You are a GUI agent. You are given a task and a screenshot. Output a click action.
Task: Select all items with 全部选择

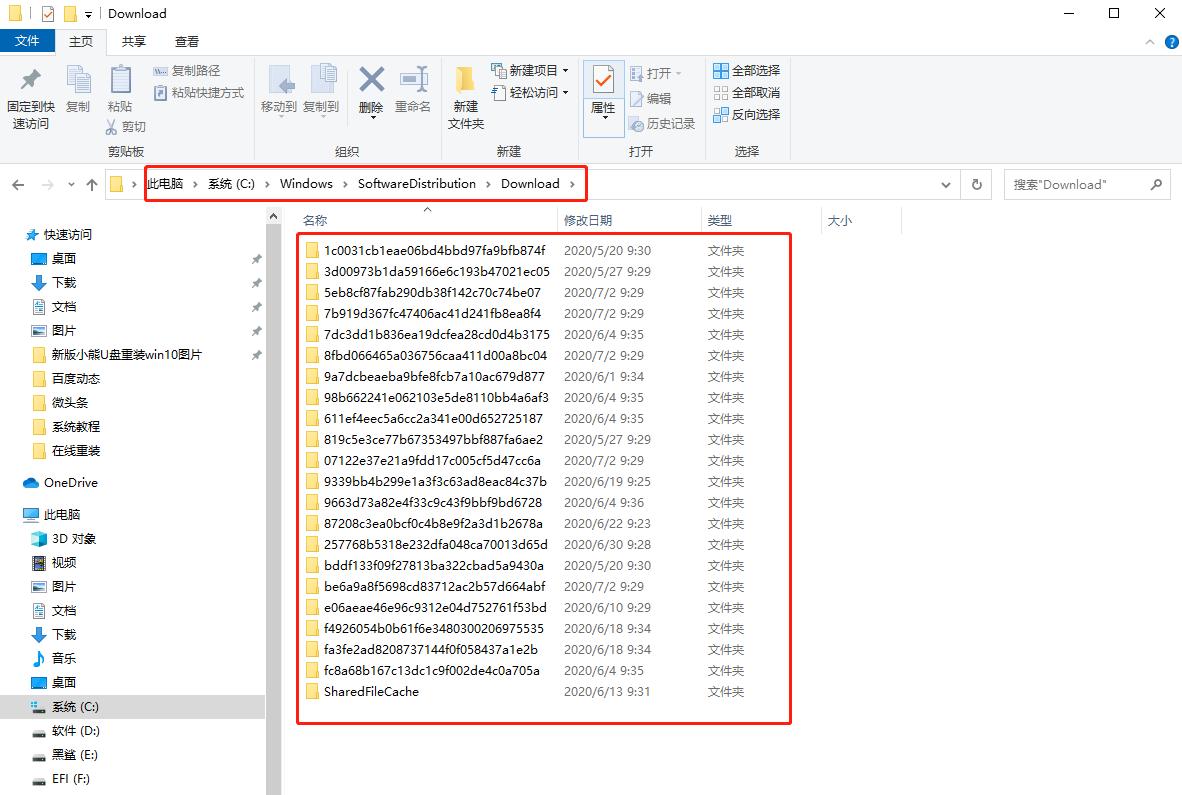[x=745, y=70]
